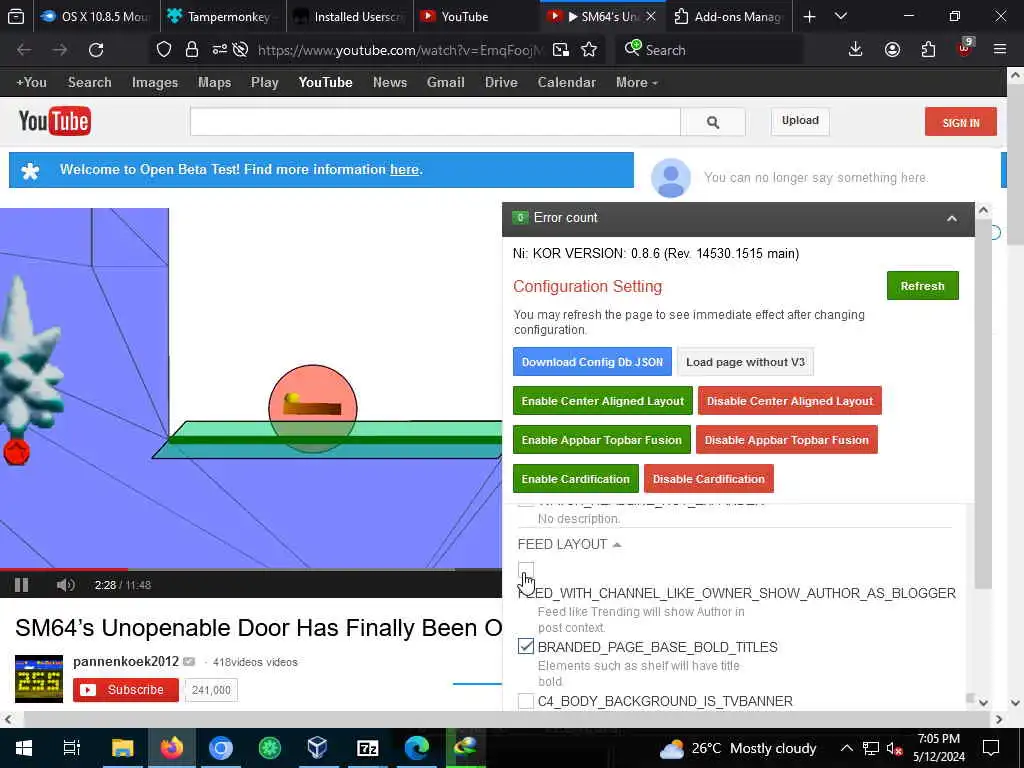The height and width of the screenshot is (768, 1024).
Task: Show hidden system tray icons
Action: (x=846, y=748)
